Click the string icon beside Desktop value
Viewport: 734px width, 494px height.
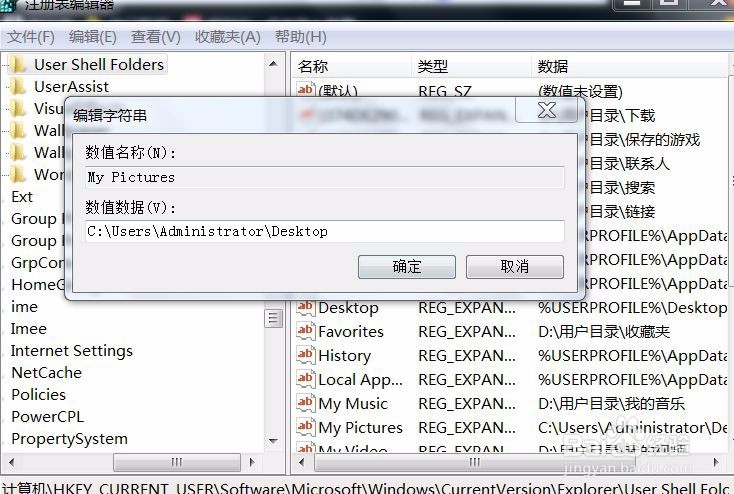(x=305, y=307)
